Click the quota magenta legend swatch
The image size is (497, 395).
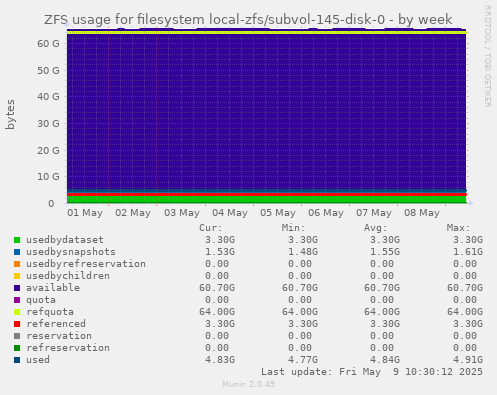17,300
